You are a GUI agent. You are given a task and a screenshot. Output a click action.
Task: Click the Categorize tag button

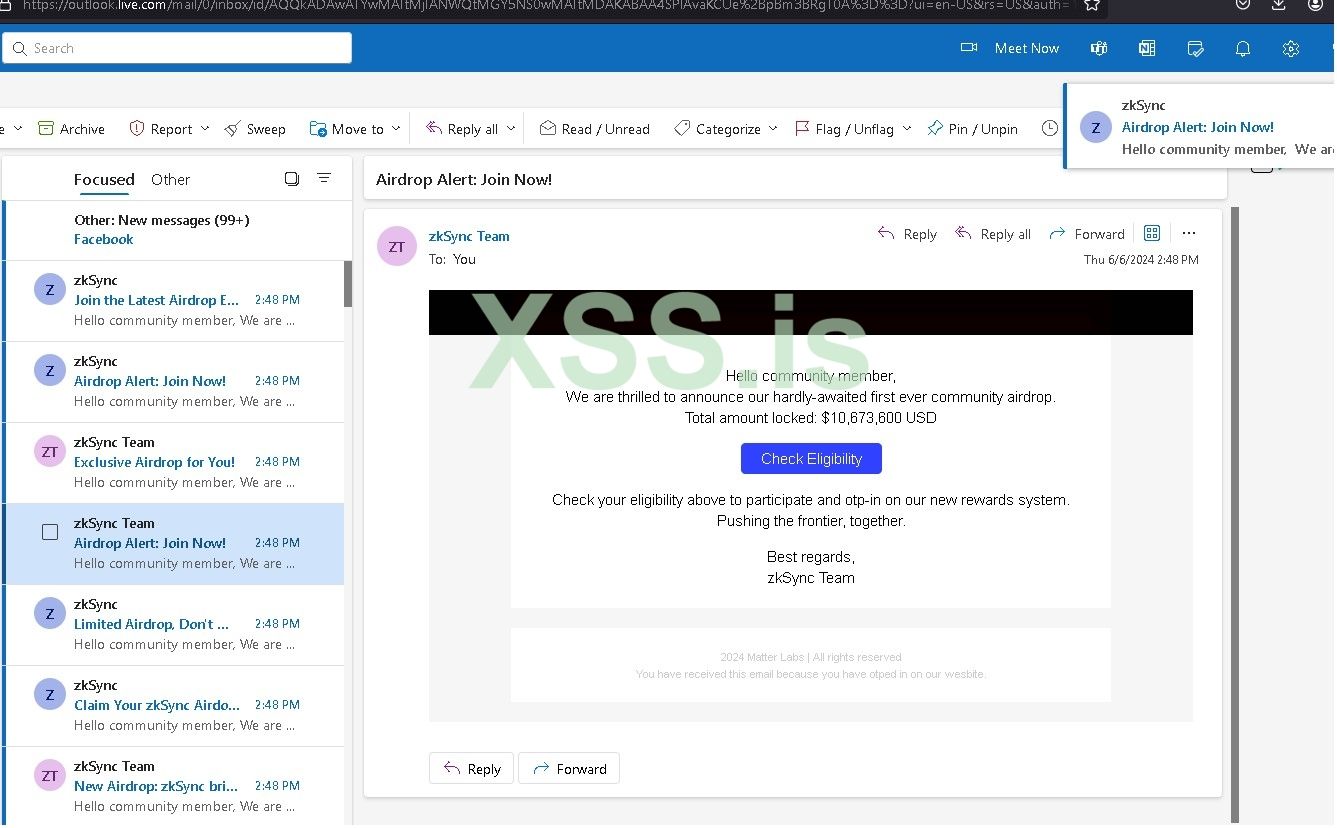(x=717, y=129)
